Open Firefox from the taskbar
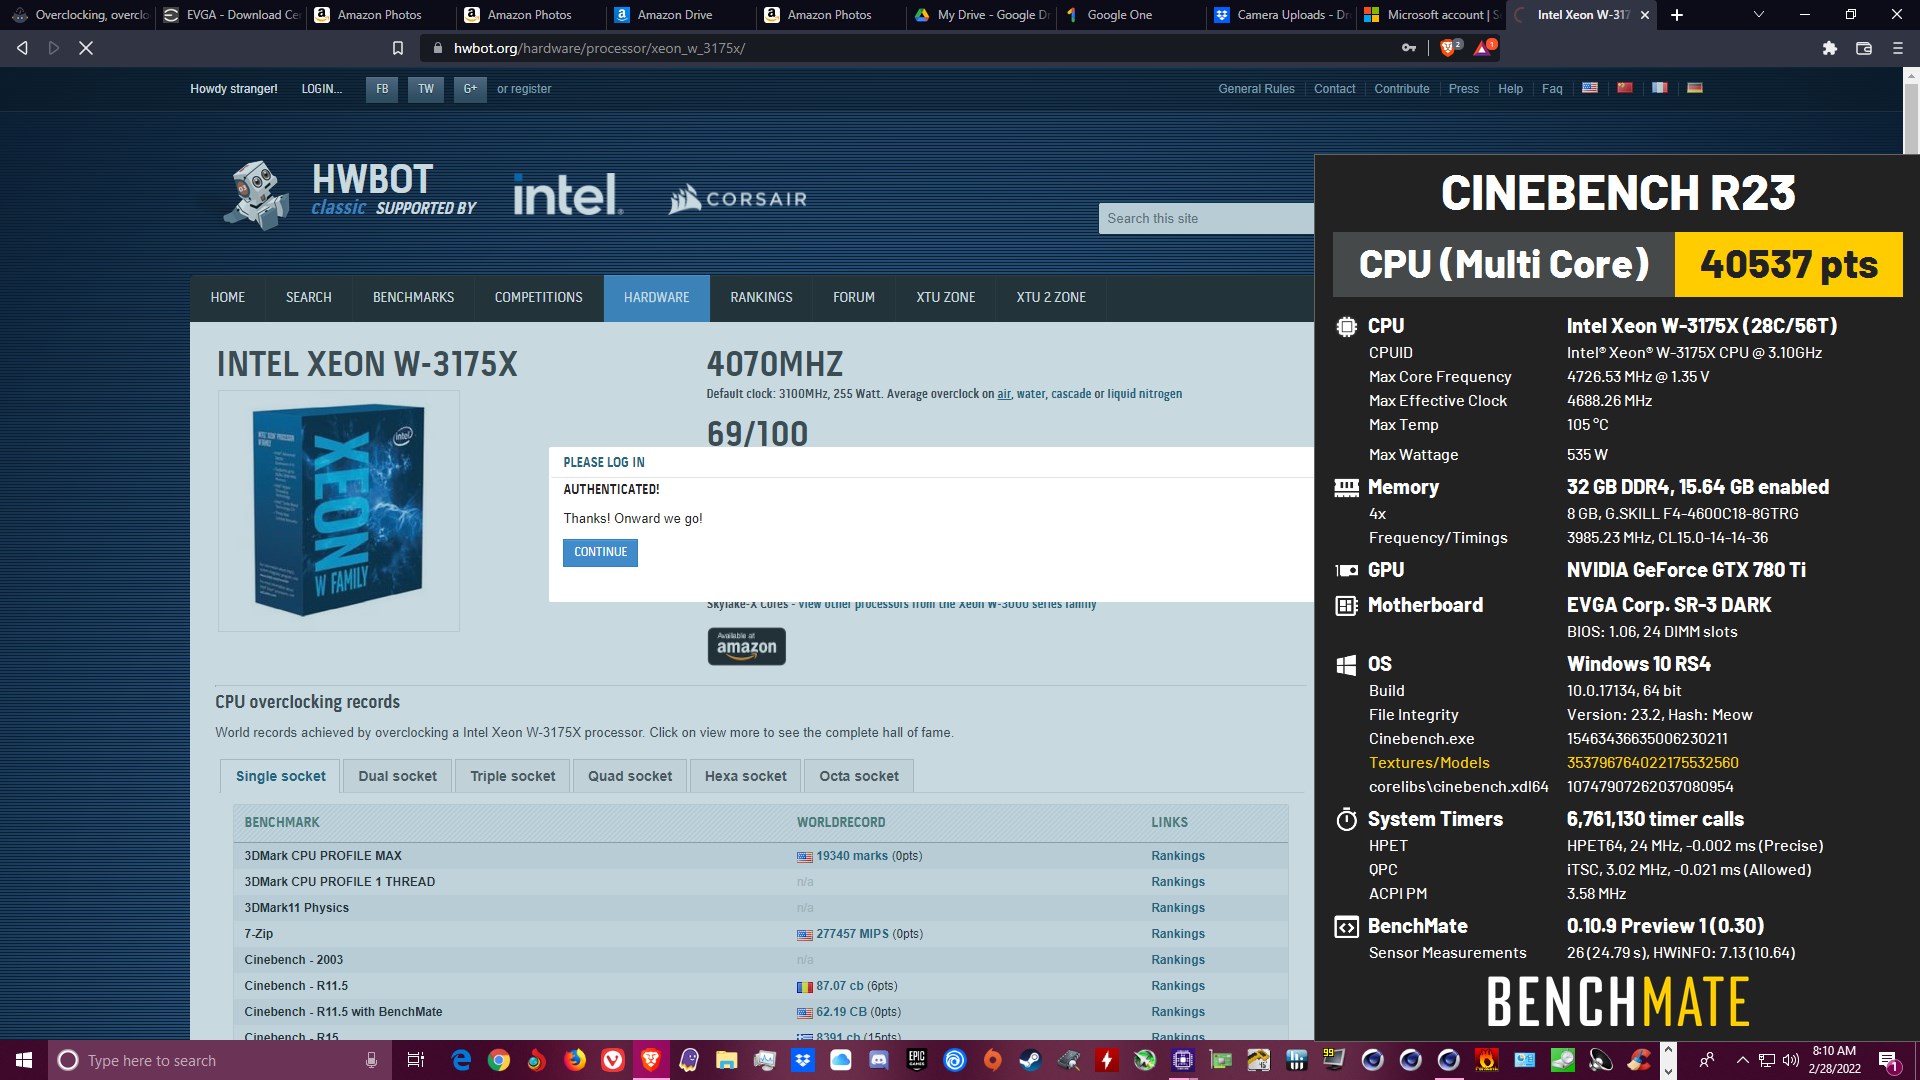The height and width of the screenshot is (1080, 1920). pyautogui.click(x=575, y=1060)
